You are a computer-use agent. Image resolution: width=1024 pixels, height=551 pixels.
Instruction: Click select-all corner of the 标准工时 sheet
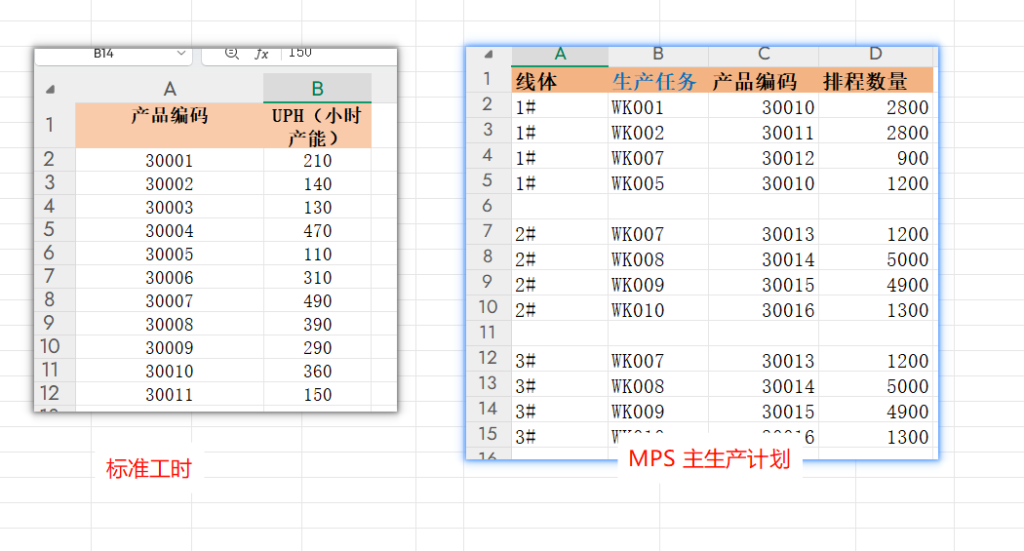tap(51, 89)
